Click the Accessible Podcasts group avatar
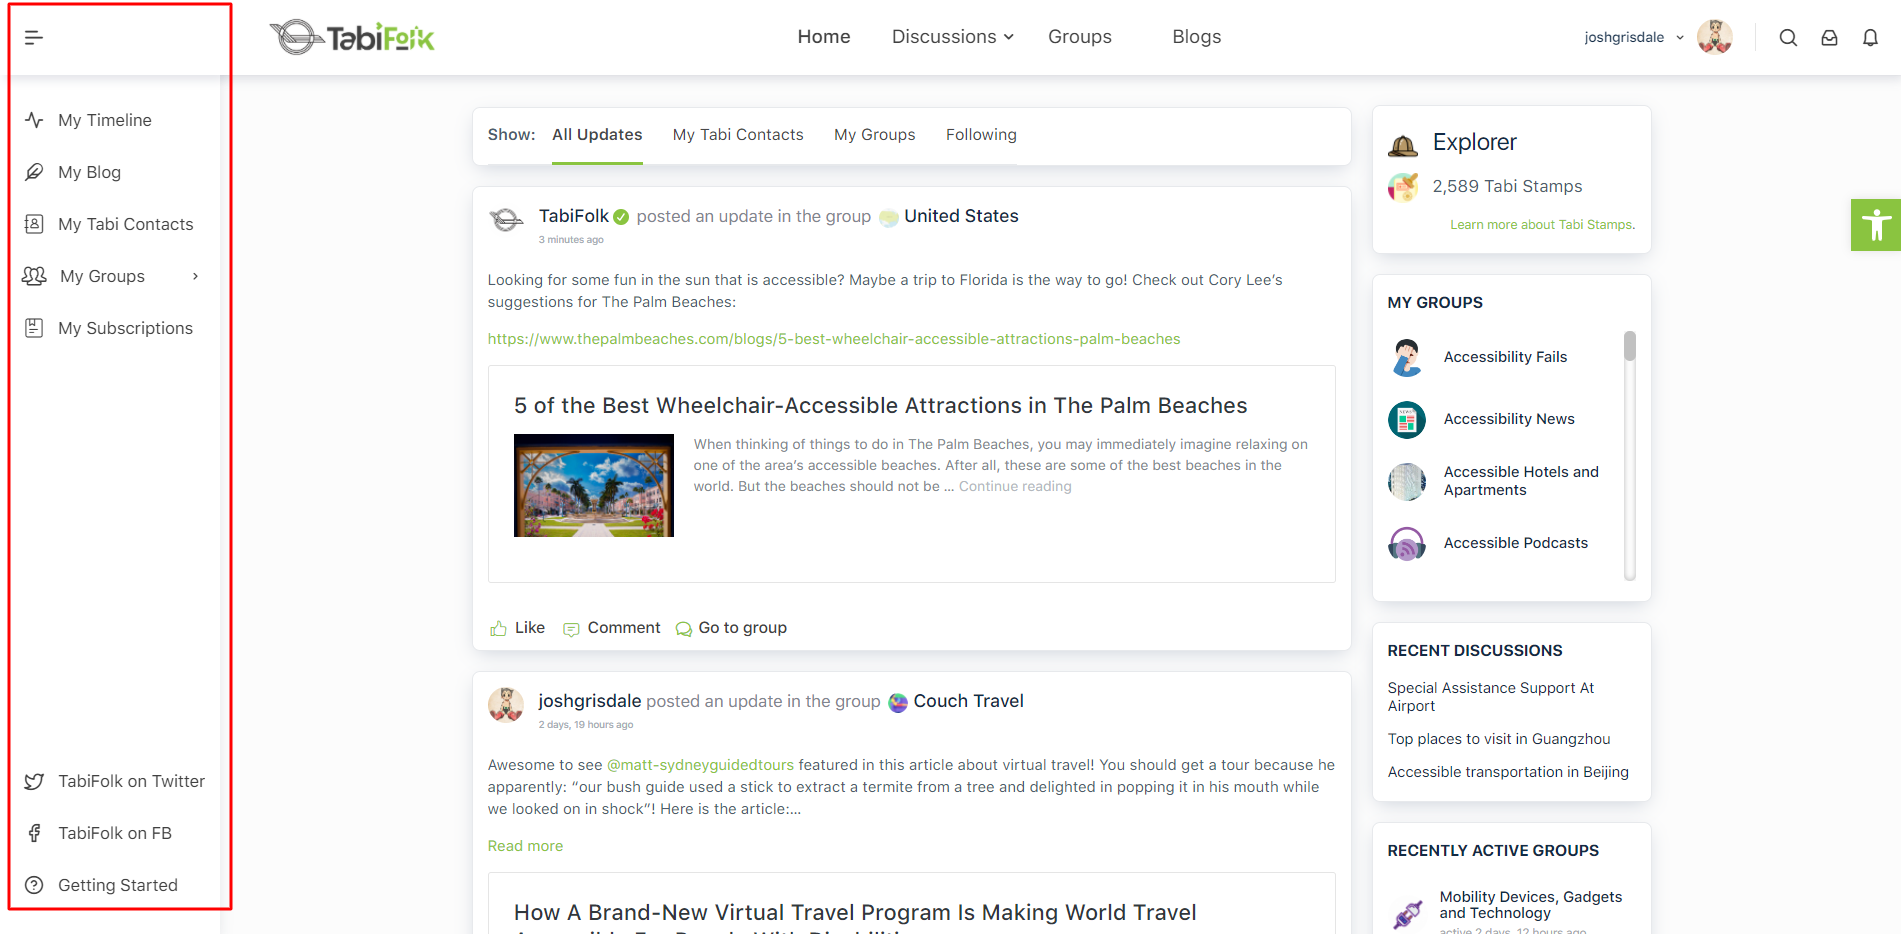 click(x=1407, y=544)
